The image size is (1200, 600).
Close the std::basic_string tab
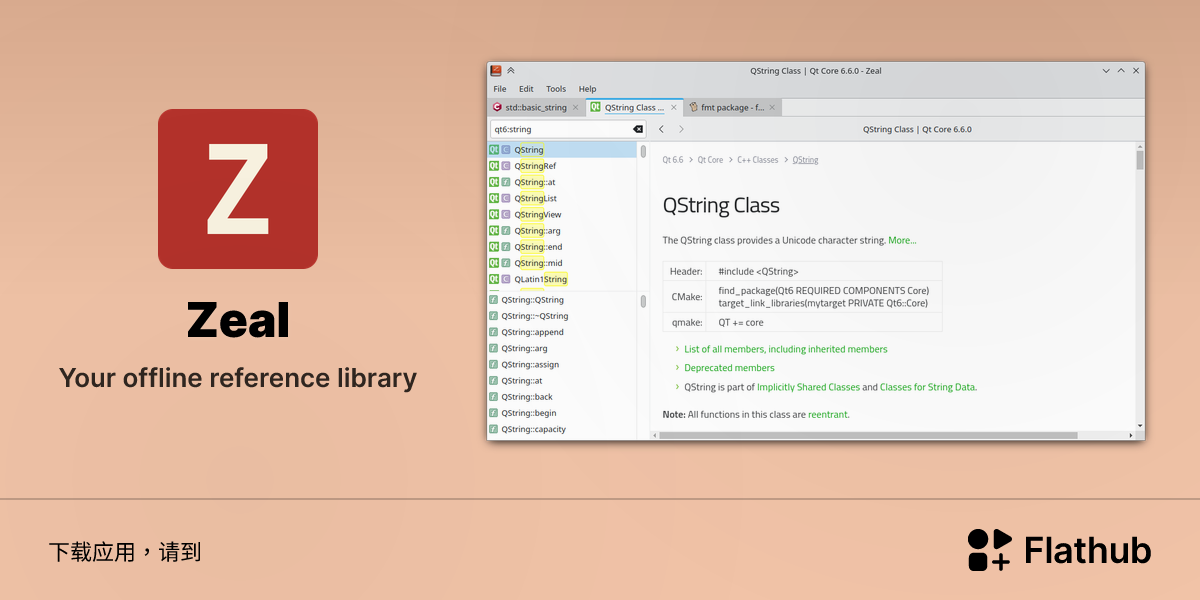[x=575, y=107]
